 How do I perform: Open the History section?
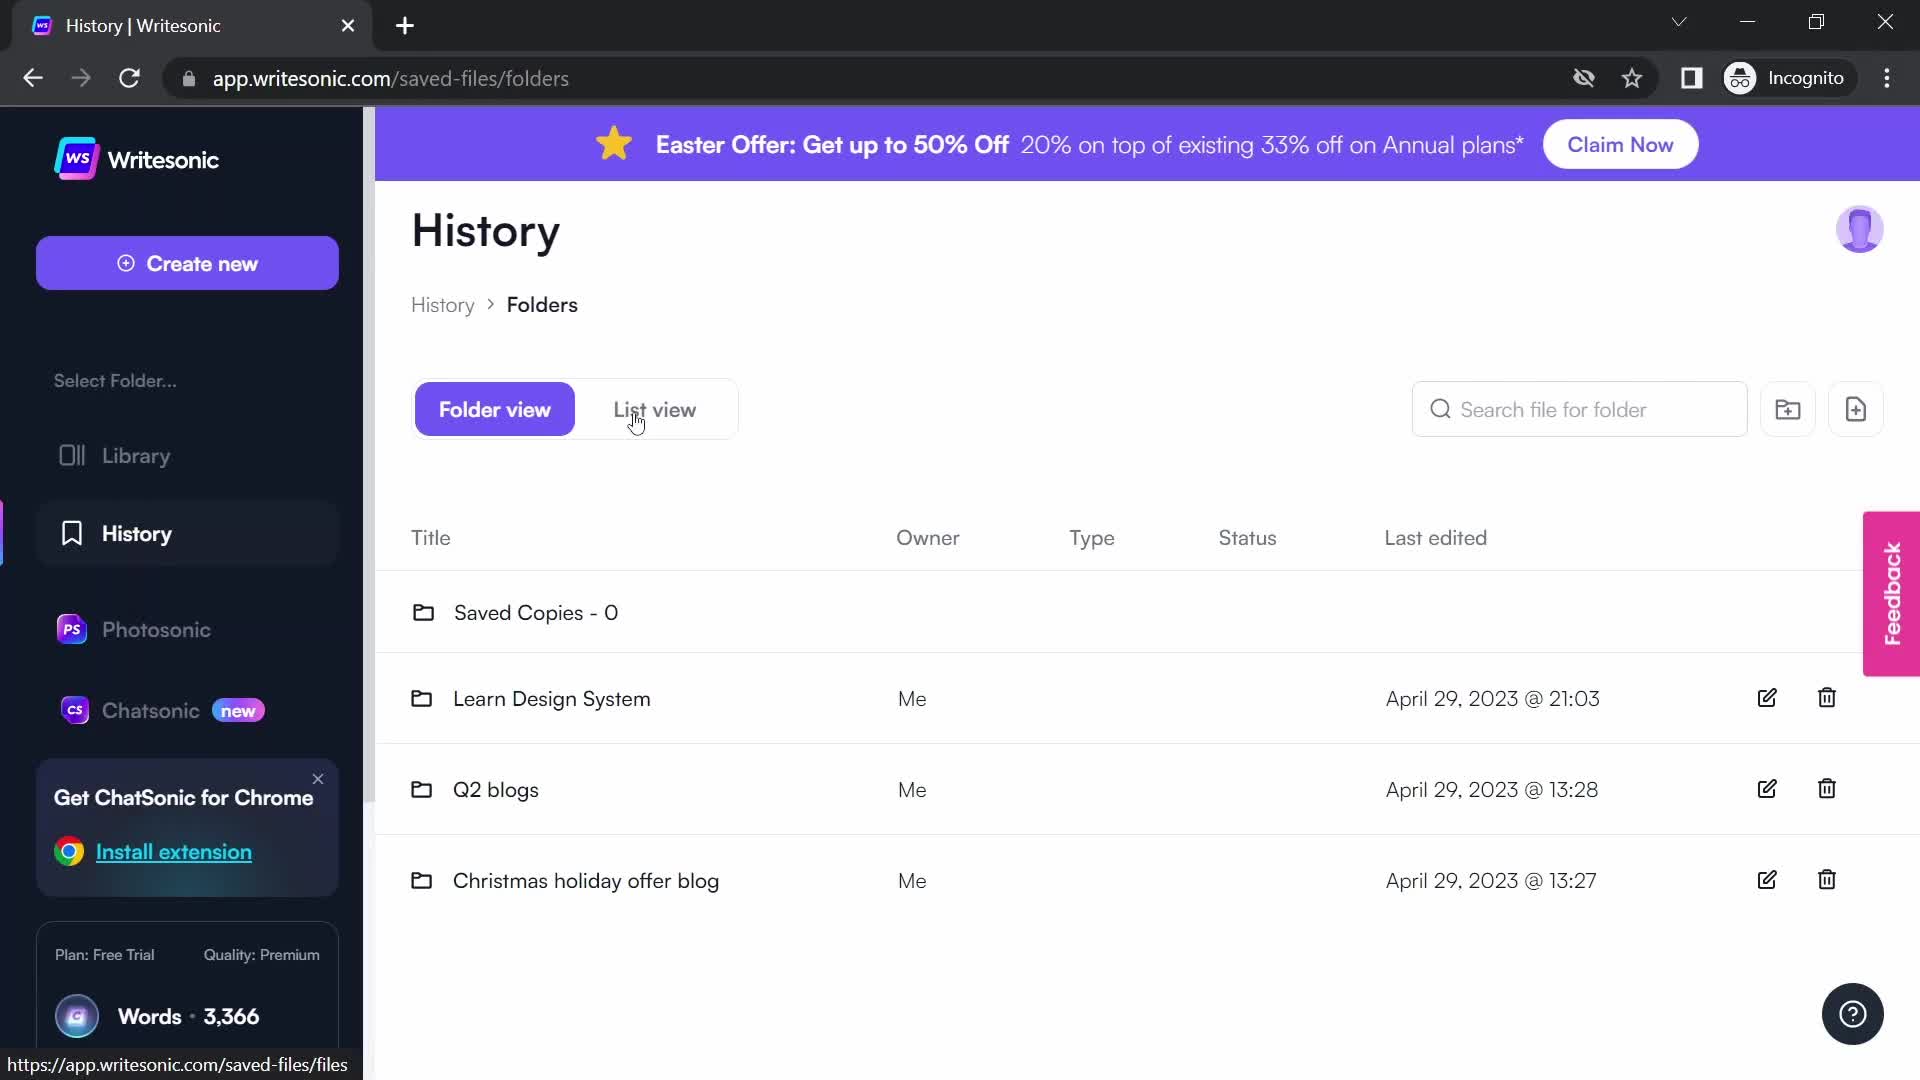click(x=137, y=533)
